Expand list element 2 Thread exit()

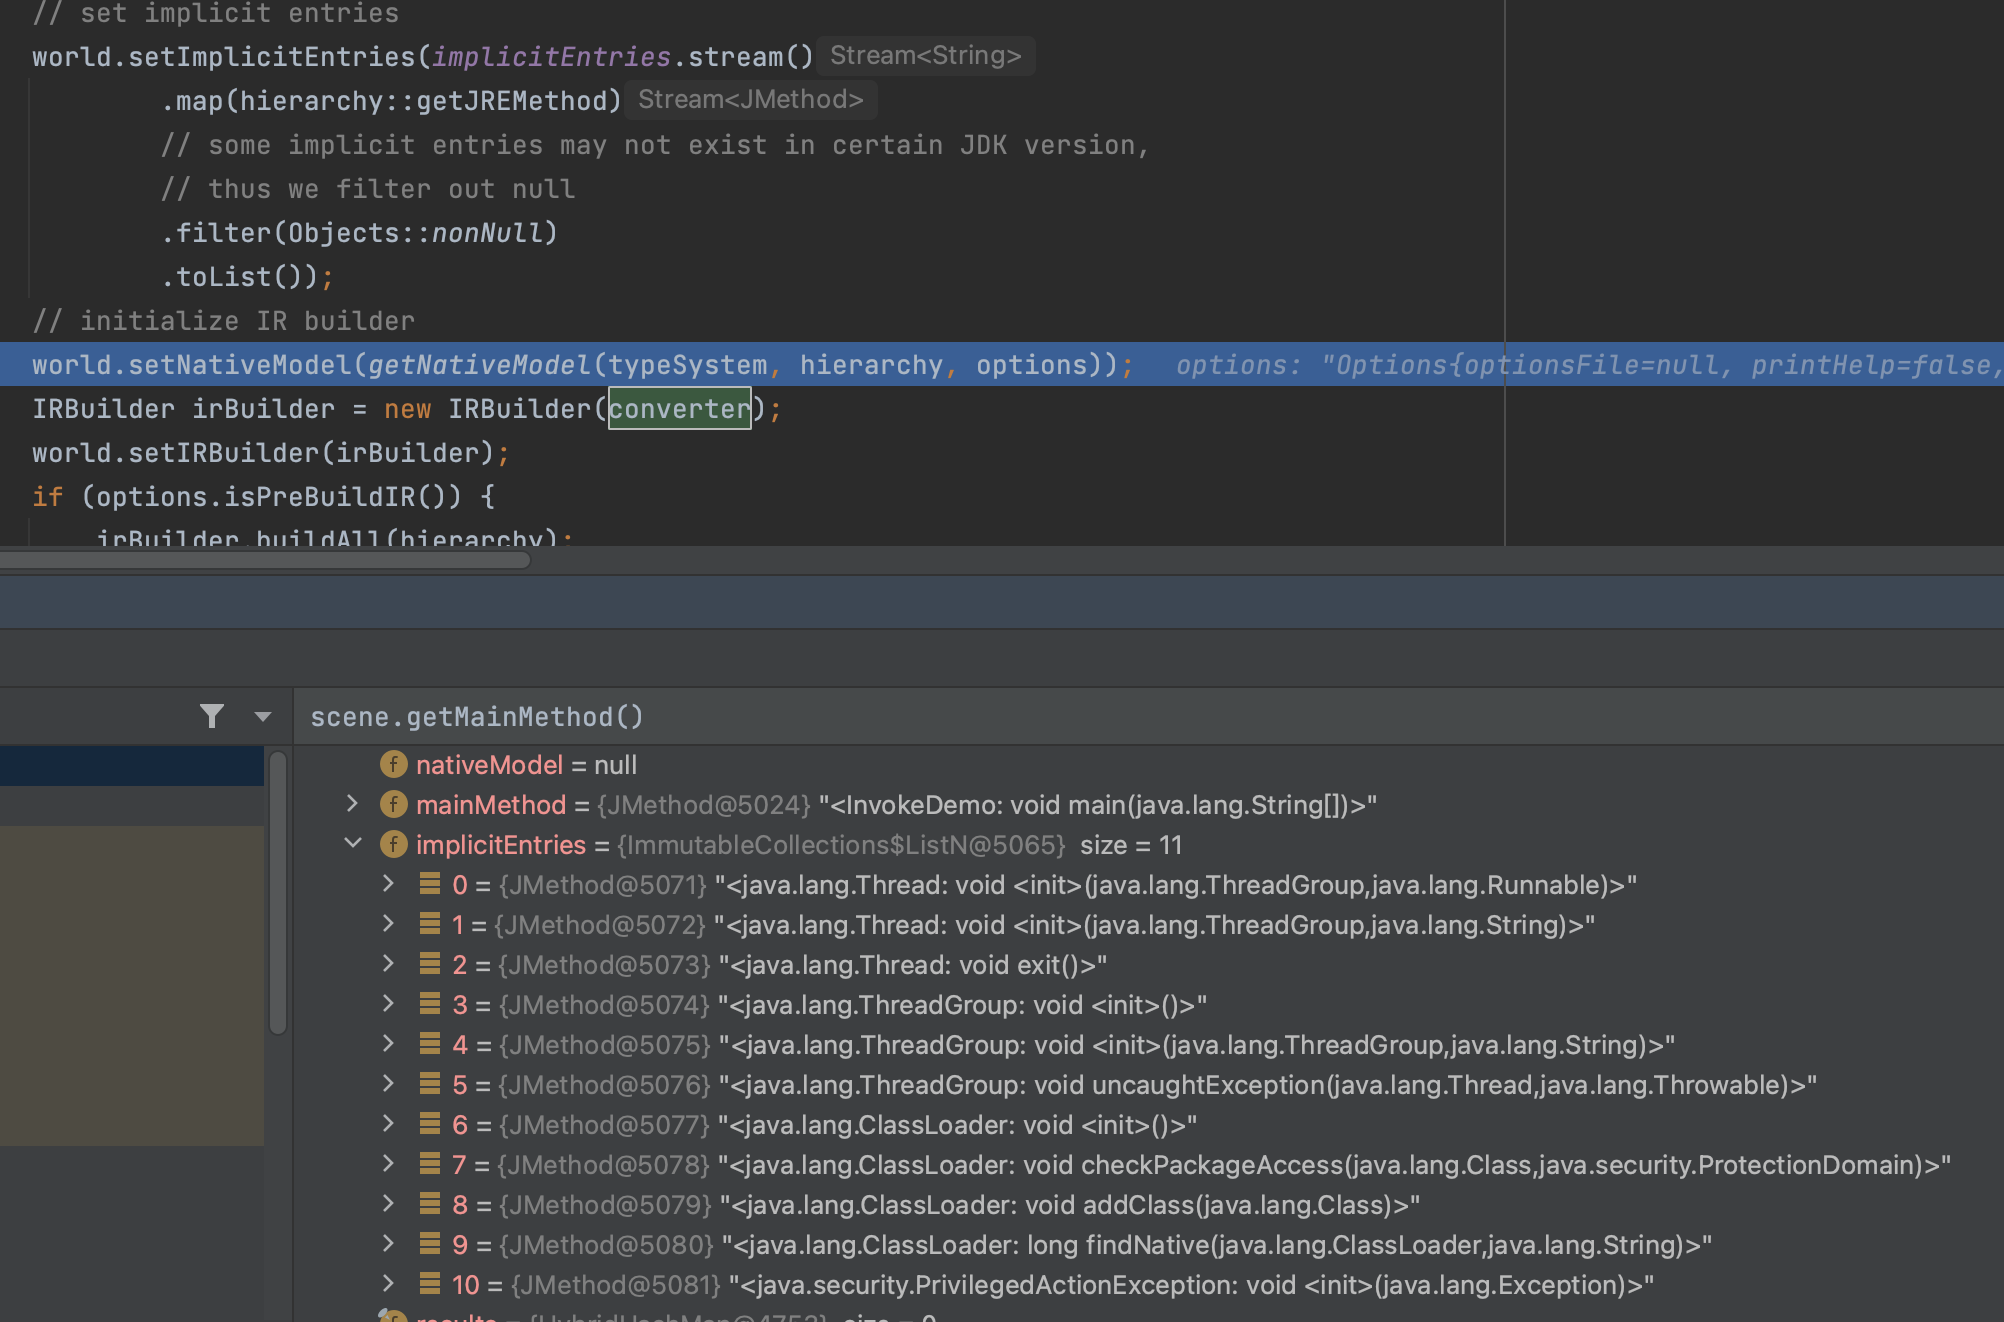[388, 964]
